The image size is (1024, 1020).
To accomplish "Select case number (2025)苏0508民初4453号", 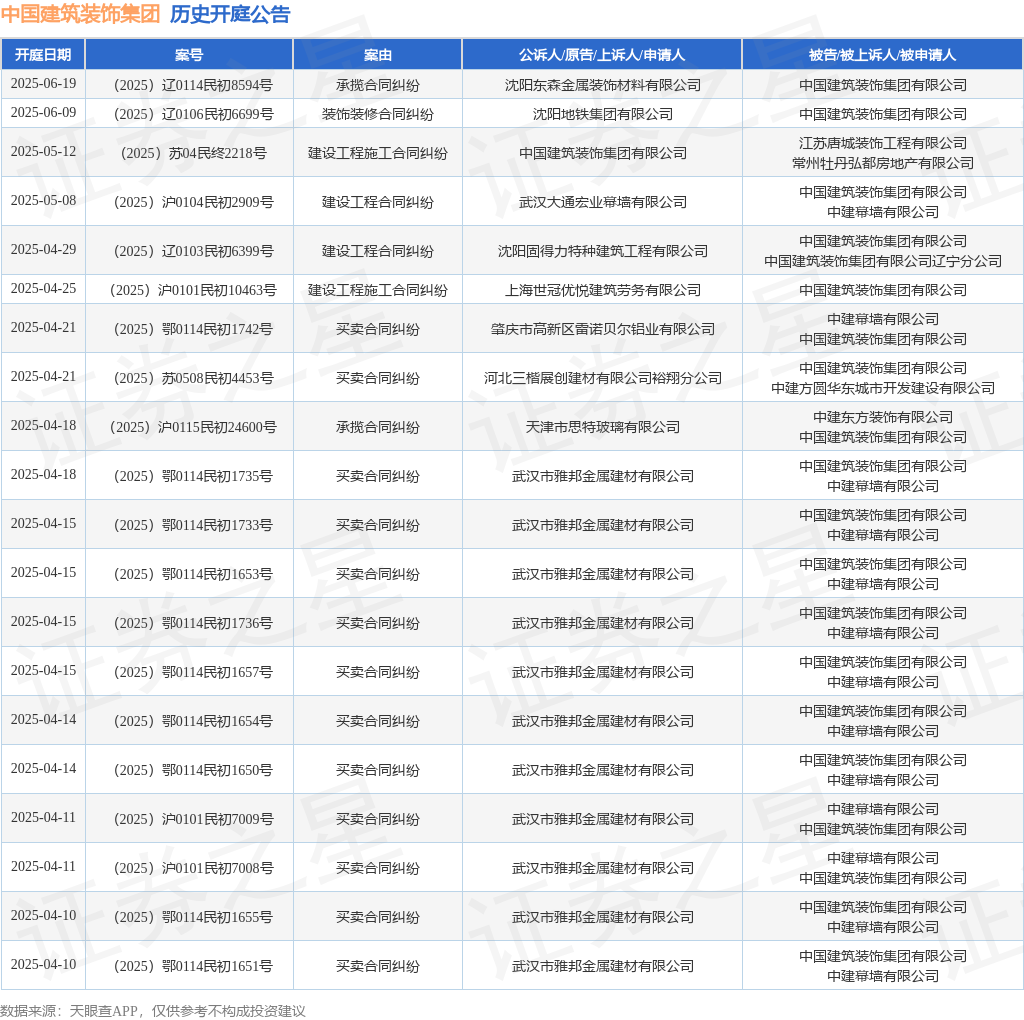I will pos(193,379).
